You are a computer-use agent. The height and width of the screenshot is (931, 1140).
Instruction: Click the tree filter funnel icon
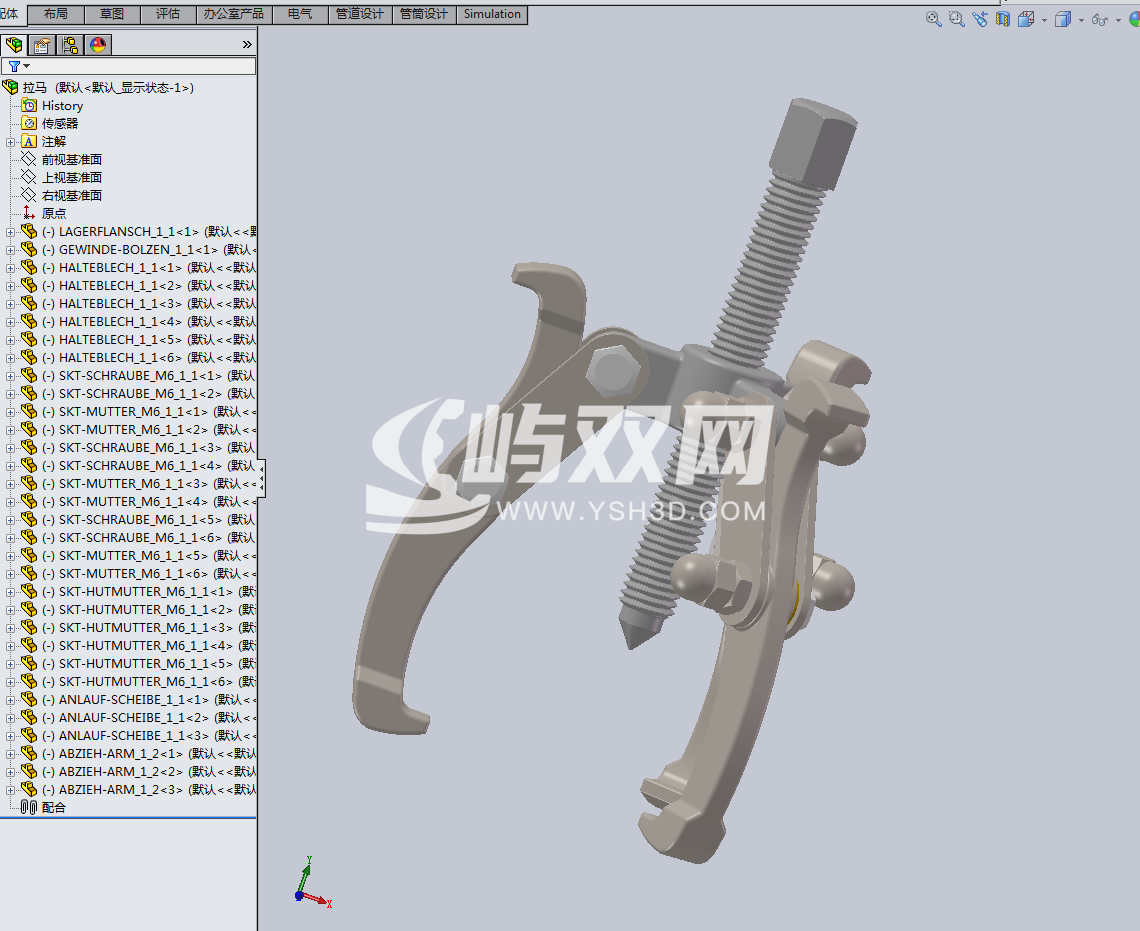15,66
